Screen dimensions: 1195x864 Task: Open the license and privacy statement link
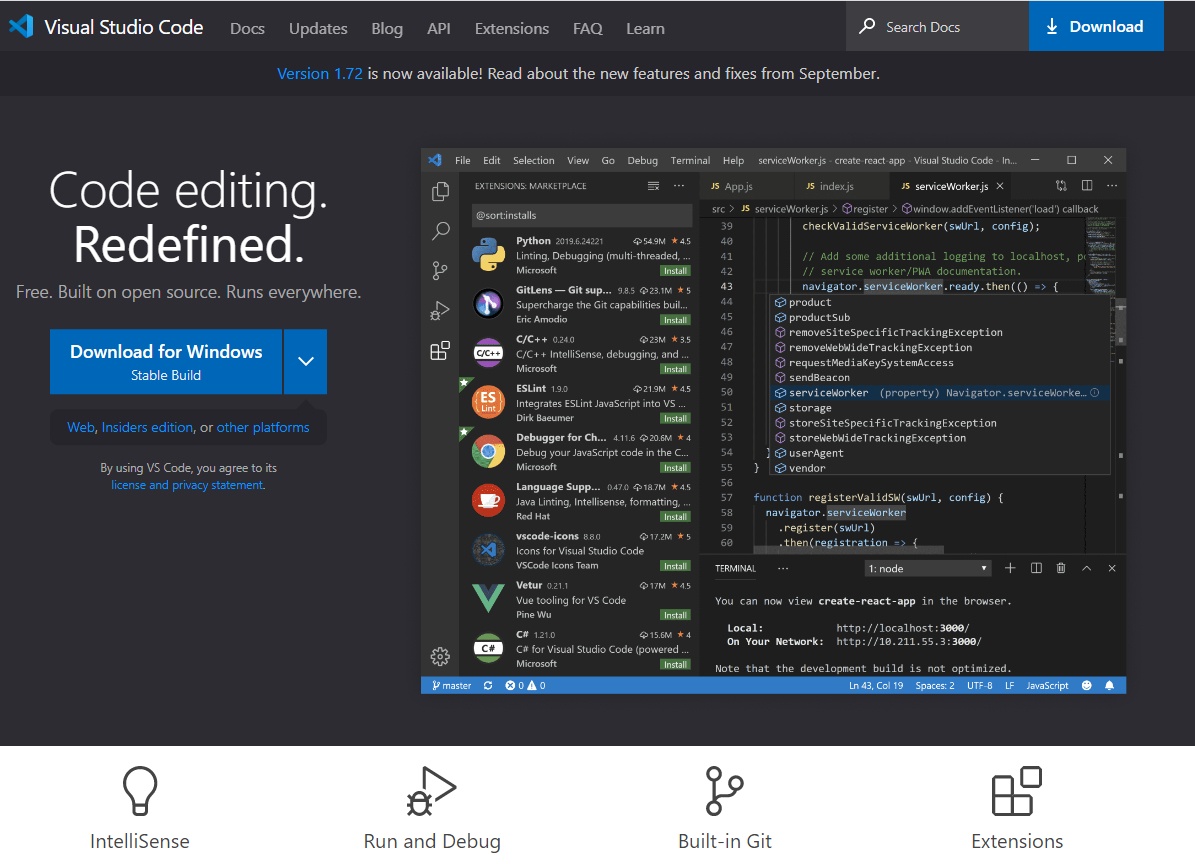tap(187, 485)
